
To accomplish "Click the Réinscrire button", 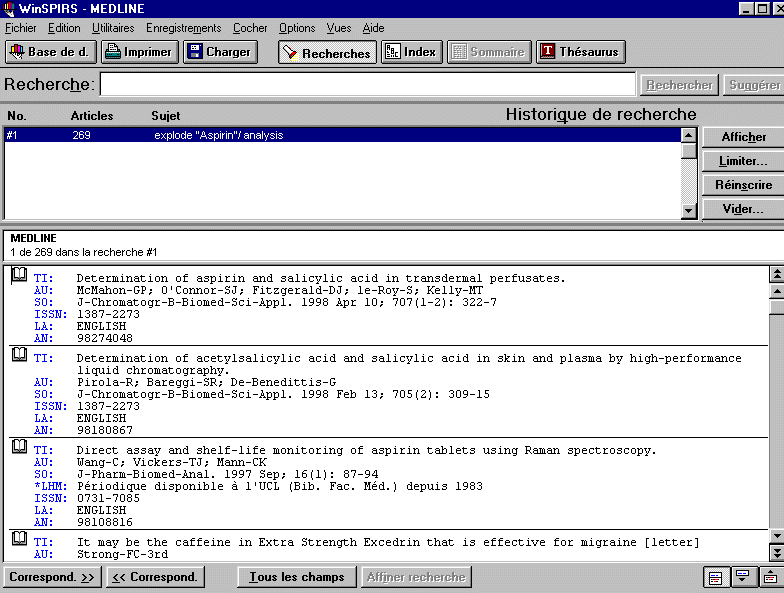I will 743,185.
